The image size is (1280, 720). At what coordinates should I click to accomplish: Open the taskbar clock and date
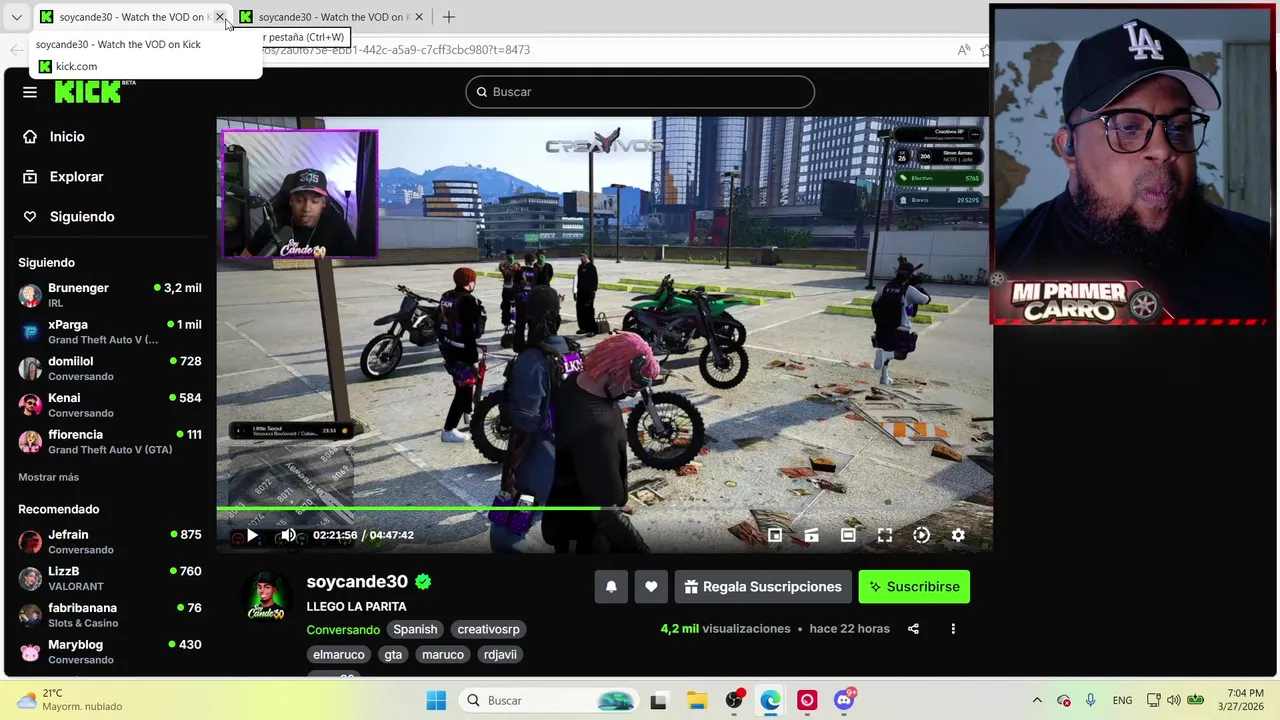click(1238, 700)
